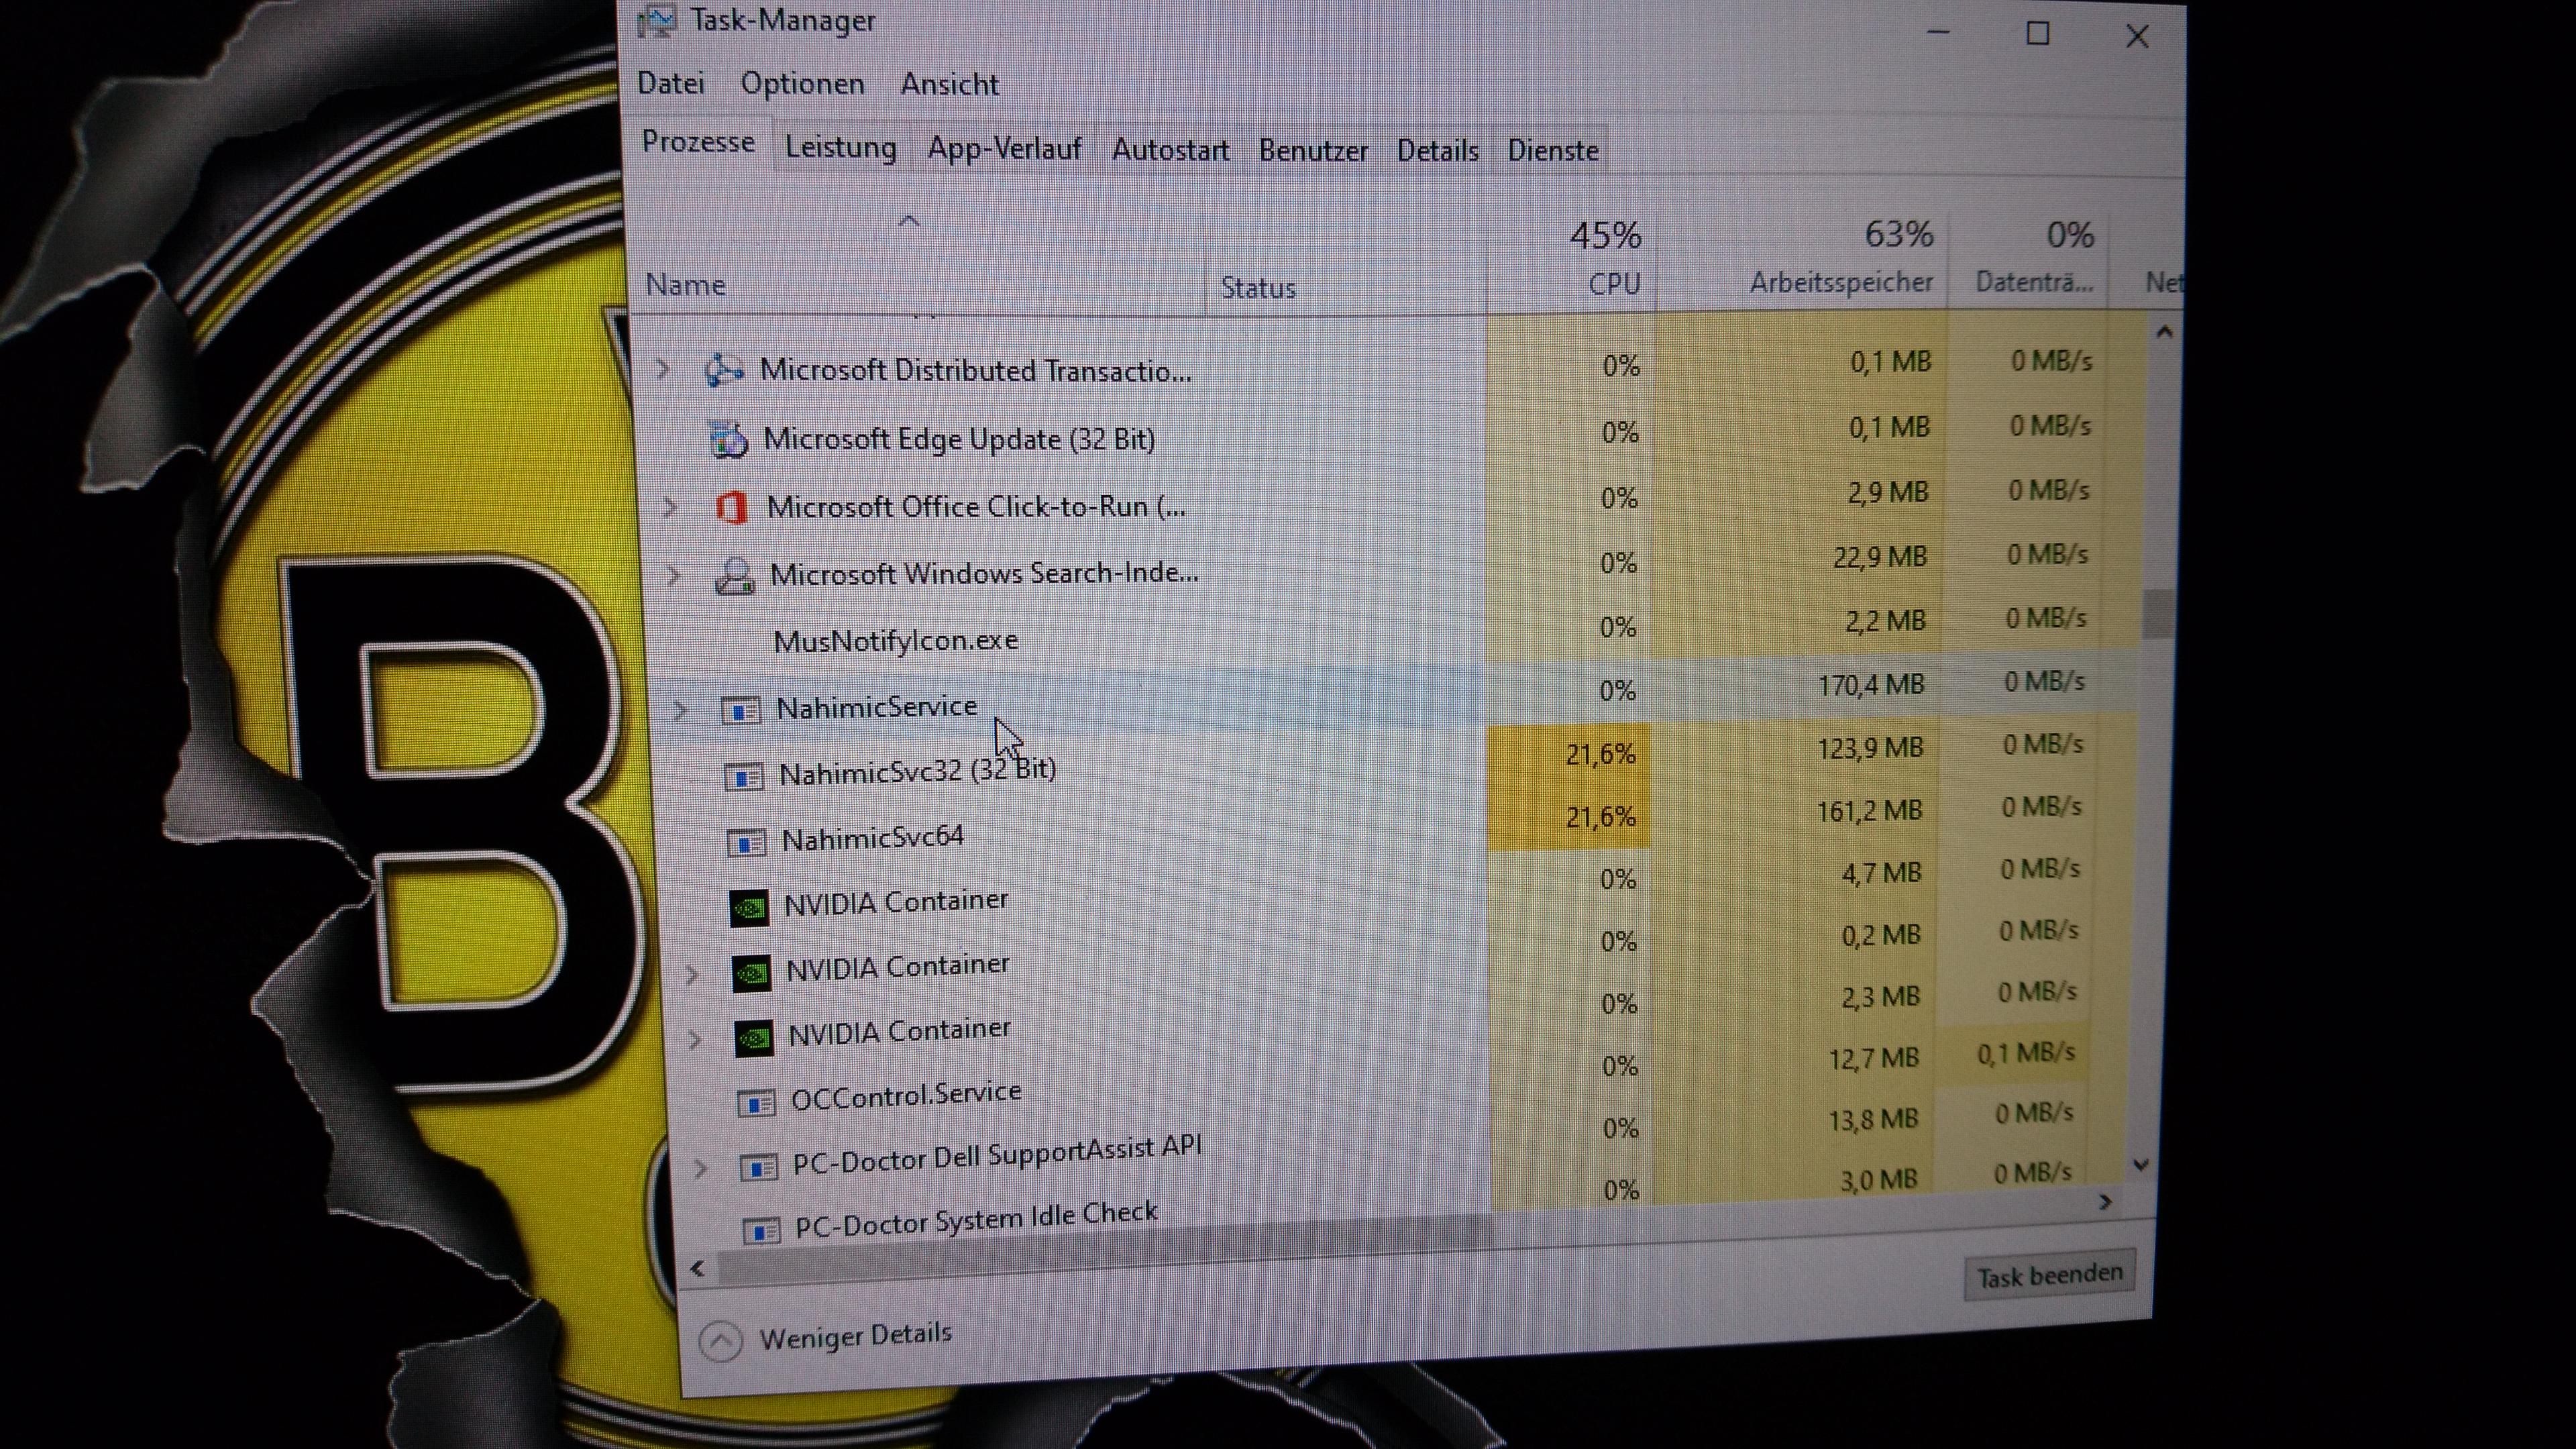
Task: Click the Microsoft Edge Update icon
Action: click(x=728, y=439)
